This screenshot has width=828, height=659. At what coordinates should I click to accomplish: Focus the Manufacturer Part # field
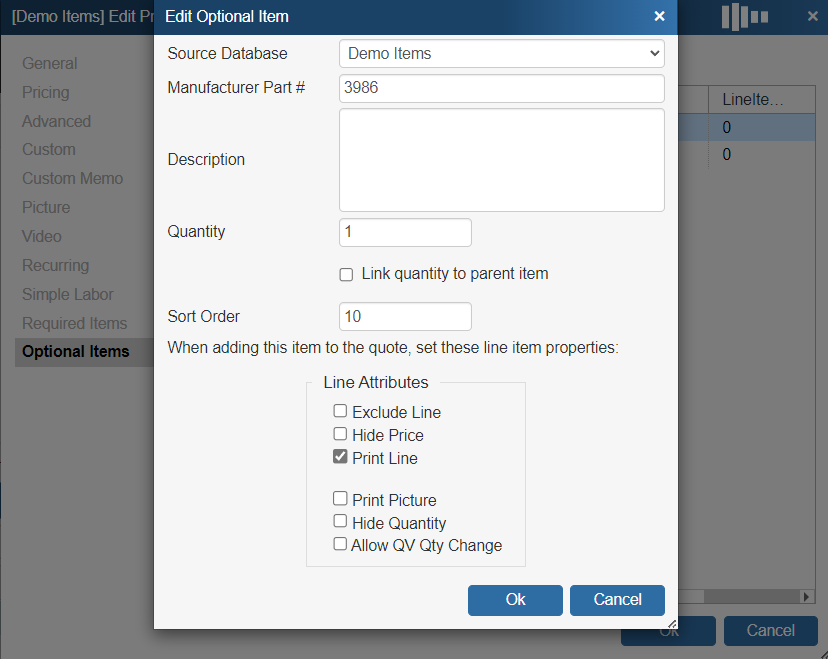tap(502, 88)
